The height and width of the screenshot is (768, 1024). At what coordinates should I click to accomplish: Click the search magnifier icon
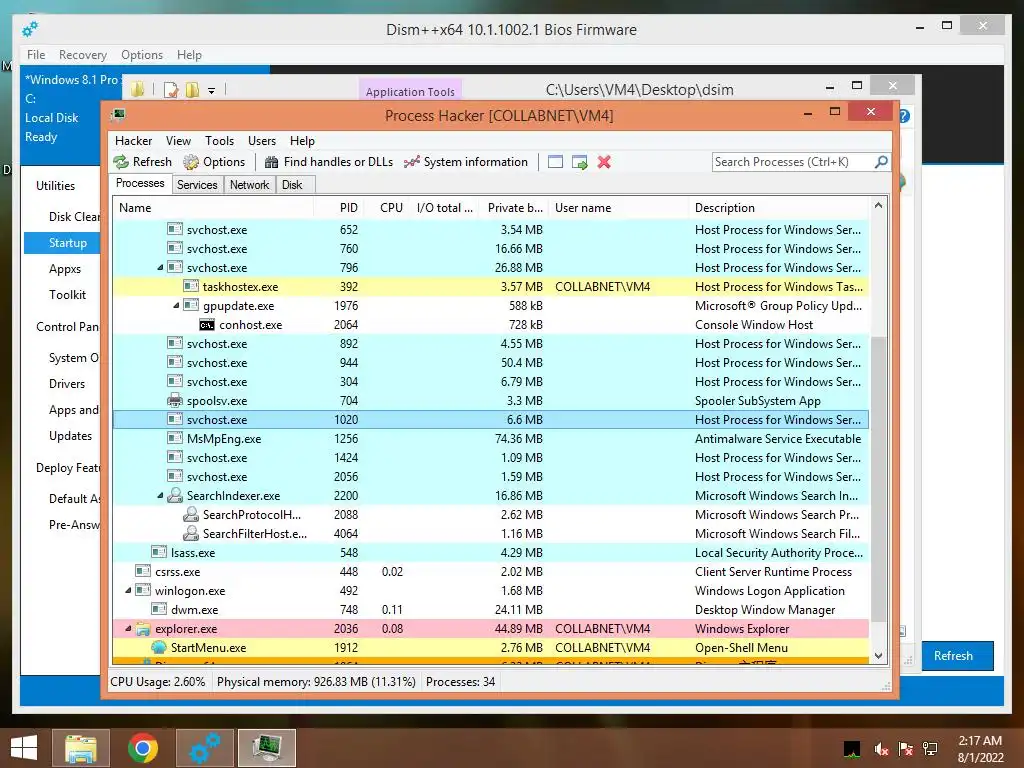pos(881,161)
